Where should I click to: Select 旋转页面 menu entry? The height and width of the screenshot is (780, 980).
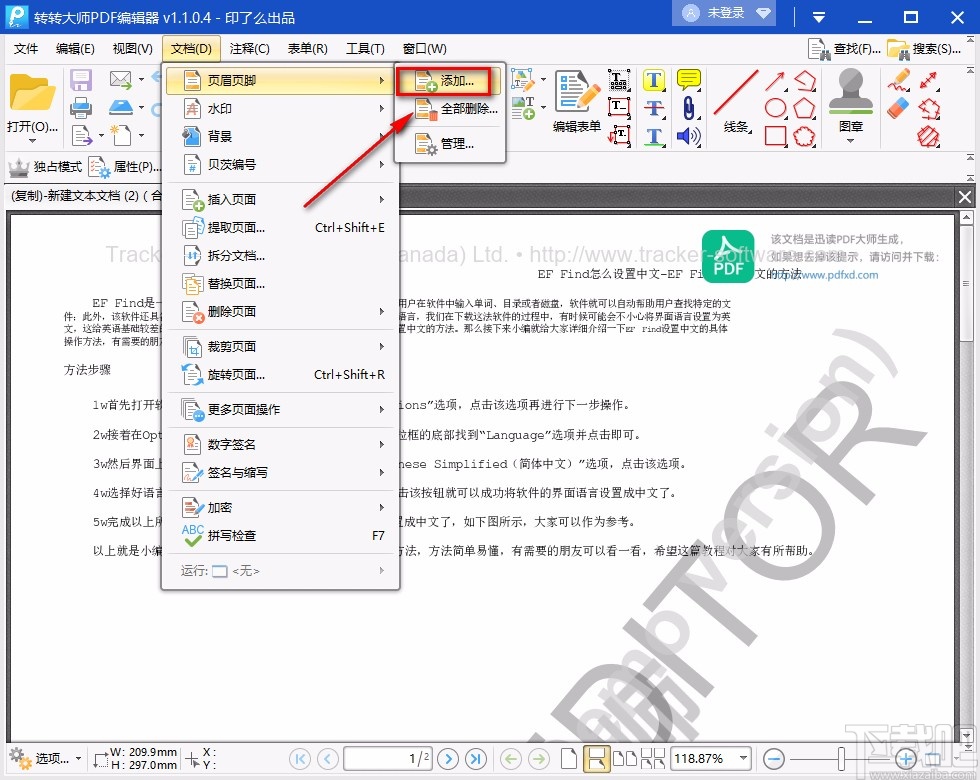280,374
